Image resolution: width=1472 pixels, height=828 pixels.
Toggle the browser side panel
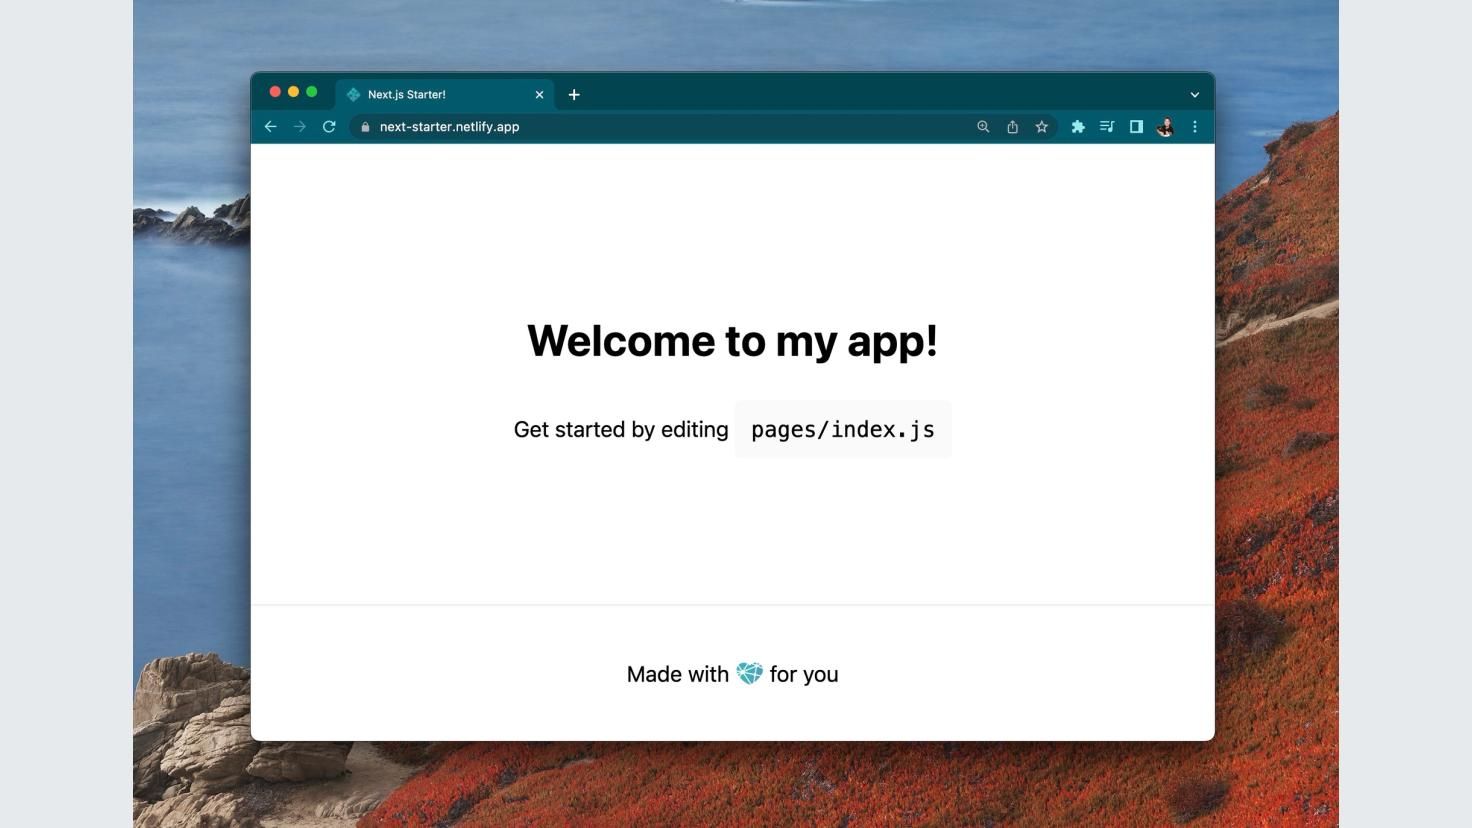[x=1136, y=127]
